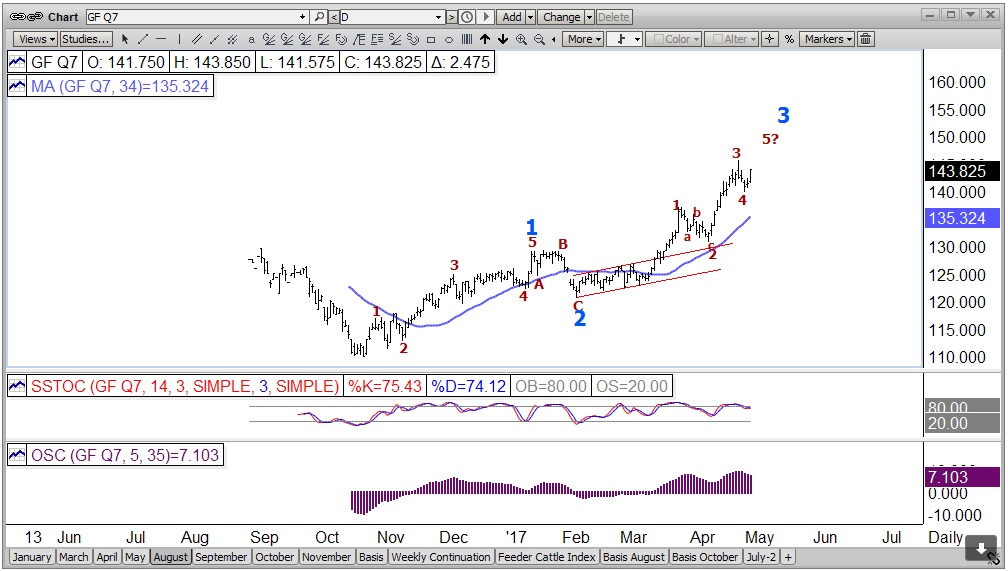Pick the trend line drawing tool

pyautogui.click(x=143, y=39)
